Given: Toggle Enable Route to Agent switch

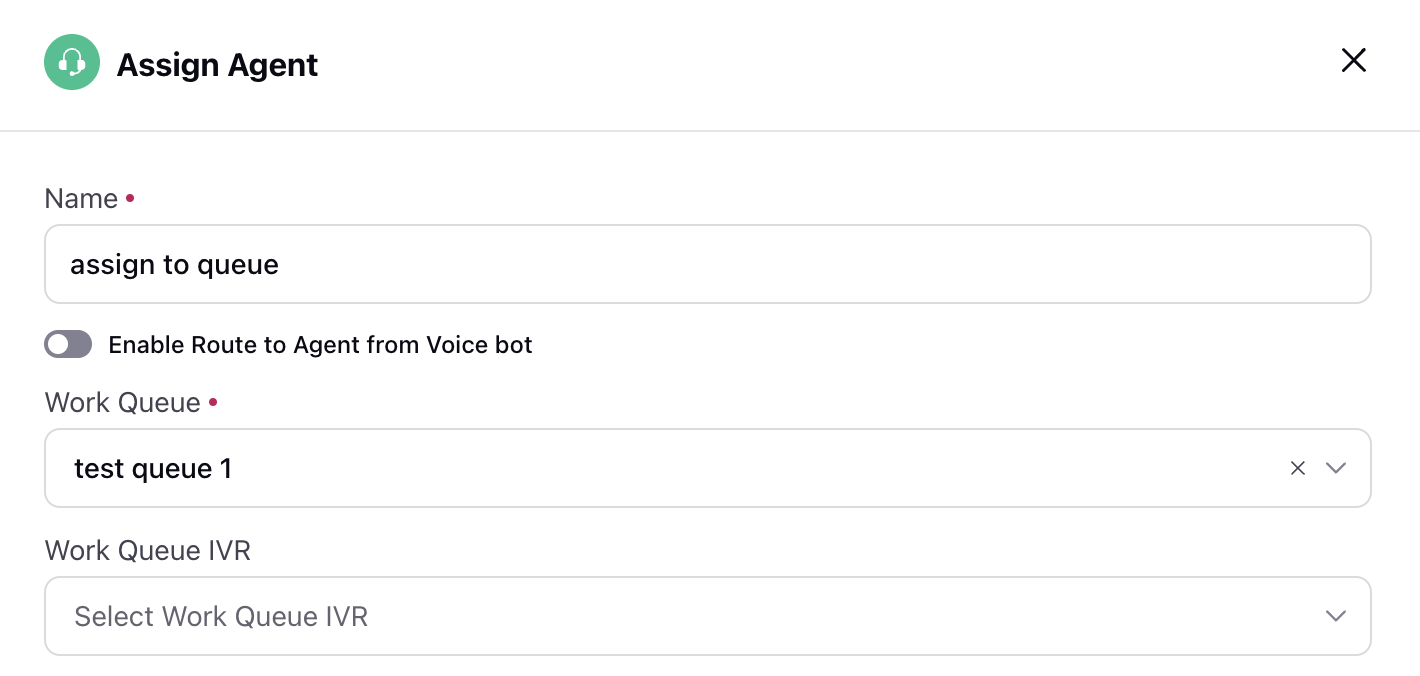Looking at the screenshot, I should 68,345.
